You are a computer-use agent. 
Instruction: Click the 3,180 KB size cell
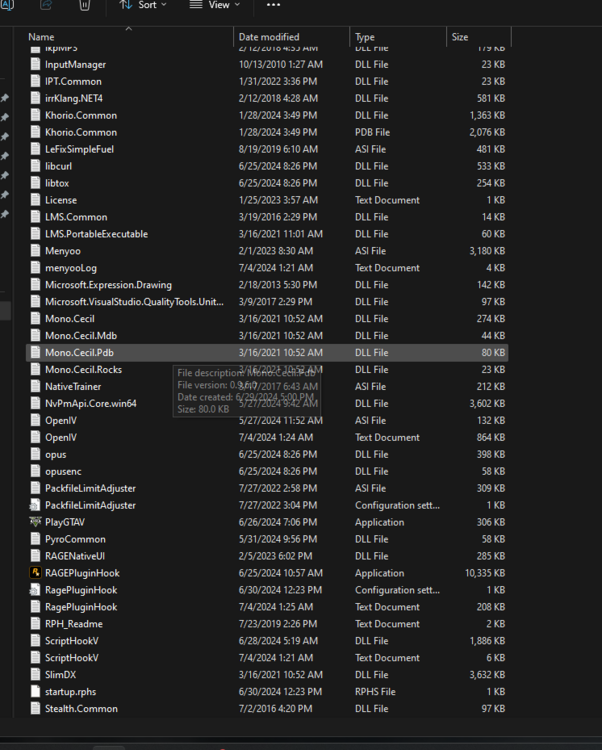[487, 251]
